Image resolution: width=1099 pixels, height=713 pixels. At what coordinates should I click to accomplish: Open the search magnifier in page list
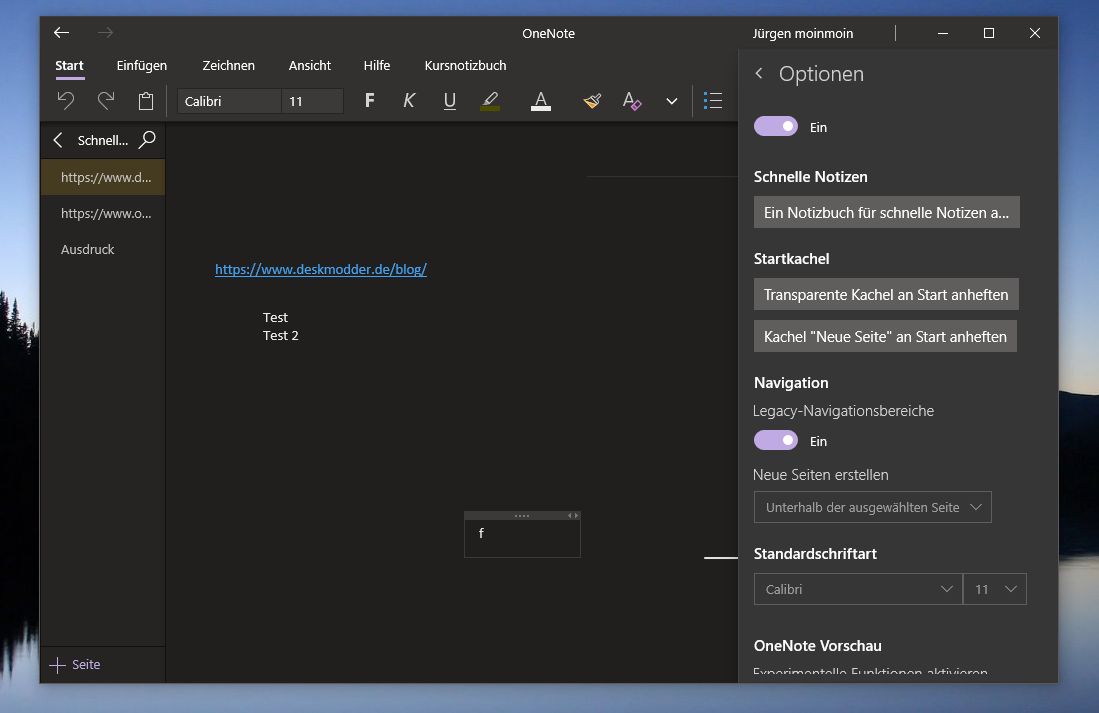(147, 140)
